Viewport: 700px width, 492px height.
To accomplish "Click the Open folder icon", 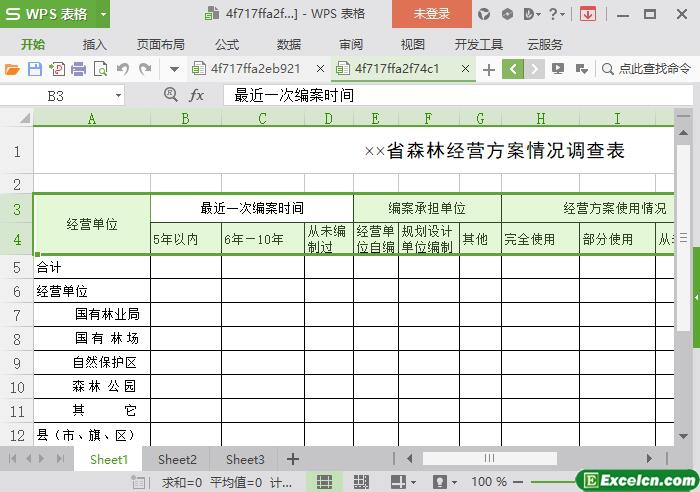I will click(12, 69).
